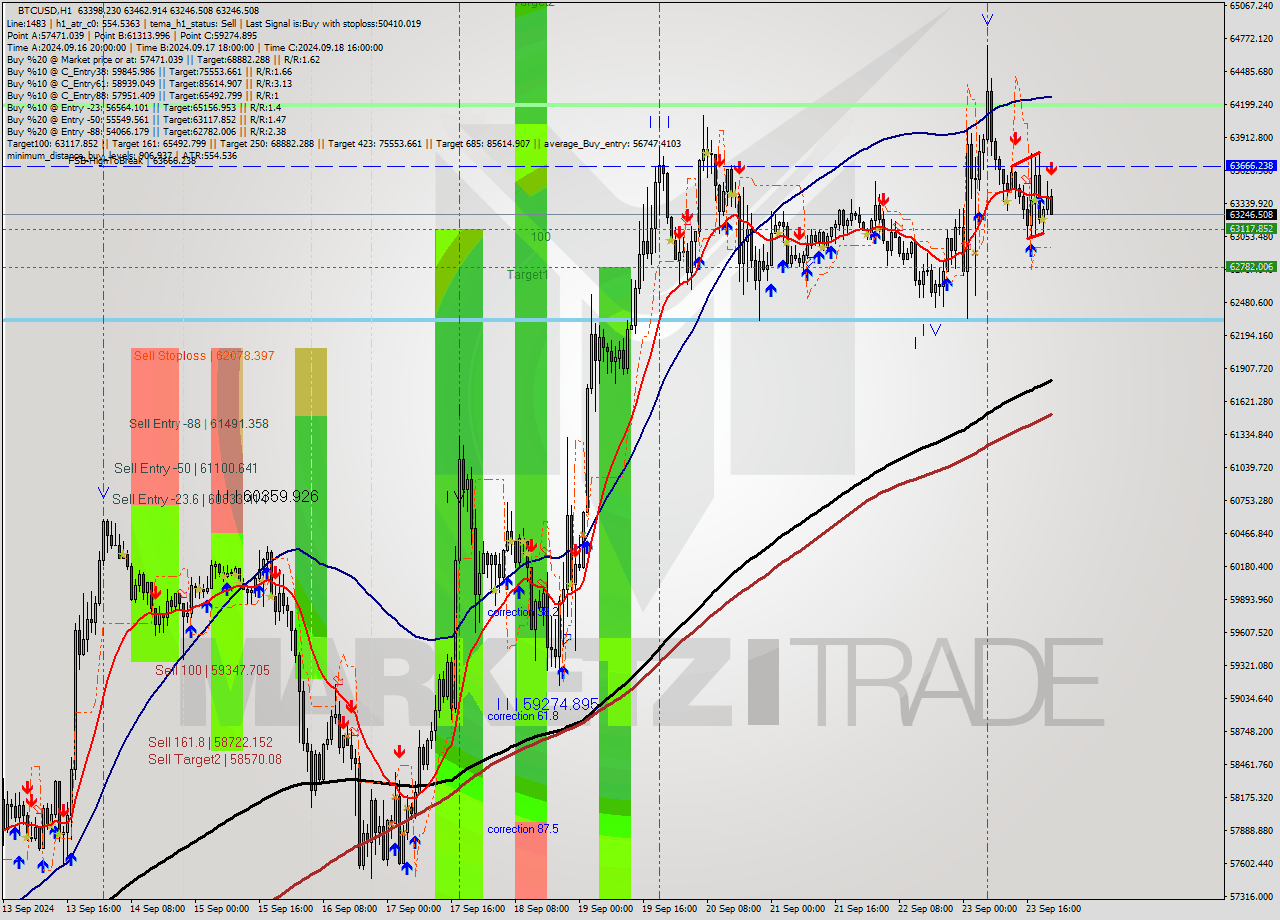The height and width of the screenshot is (920, 1280).
Task: Select the Sell Stoploss 62078.397 label
Action: (x=204, y=355)
